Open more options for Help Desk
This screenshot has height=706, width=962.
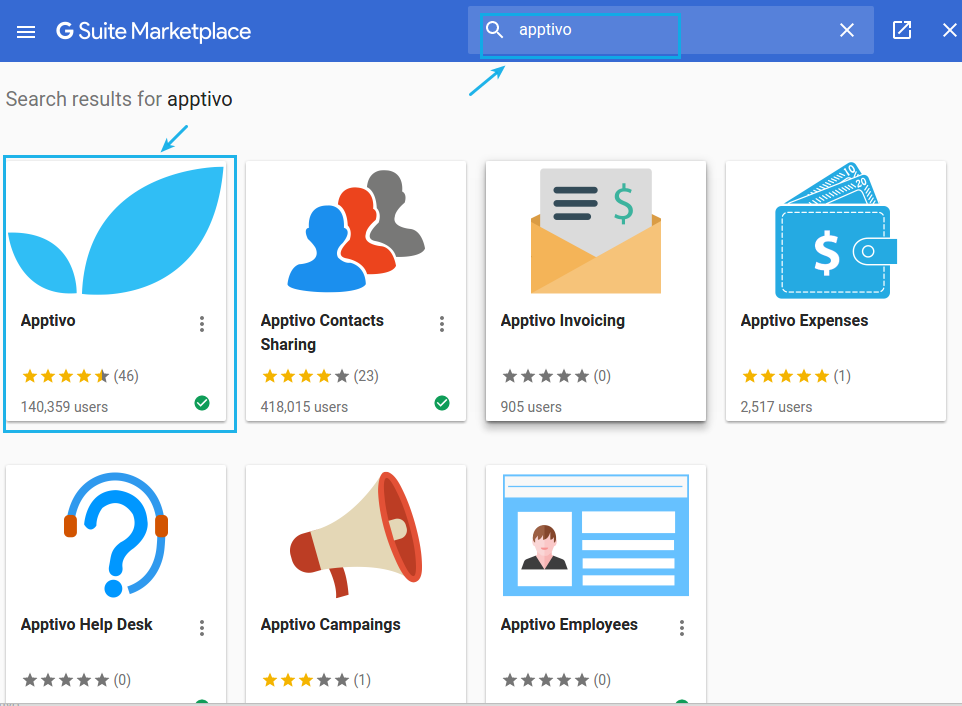click(202, 627)
